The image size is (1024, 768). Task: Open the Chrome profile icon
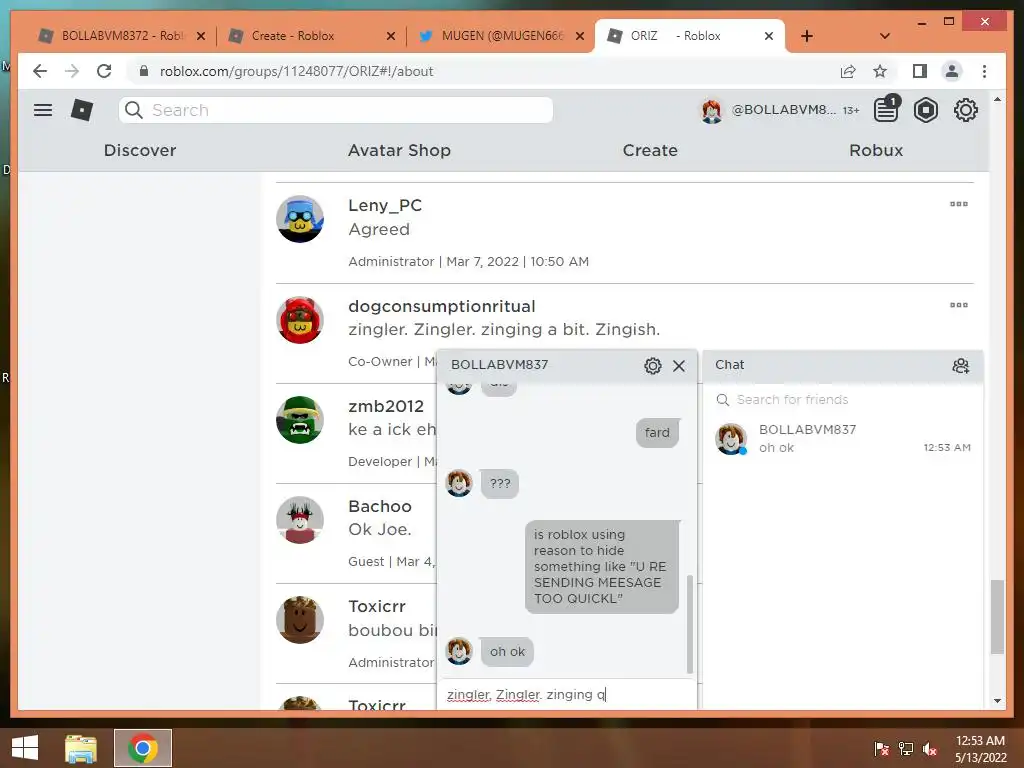point(952,71)
